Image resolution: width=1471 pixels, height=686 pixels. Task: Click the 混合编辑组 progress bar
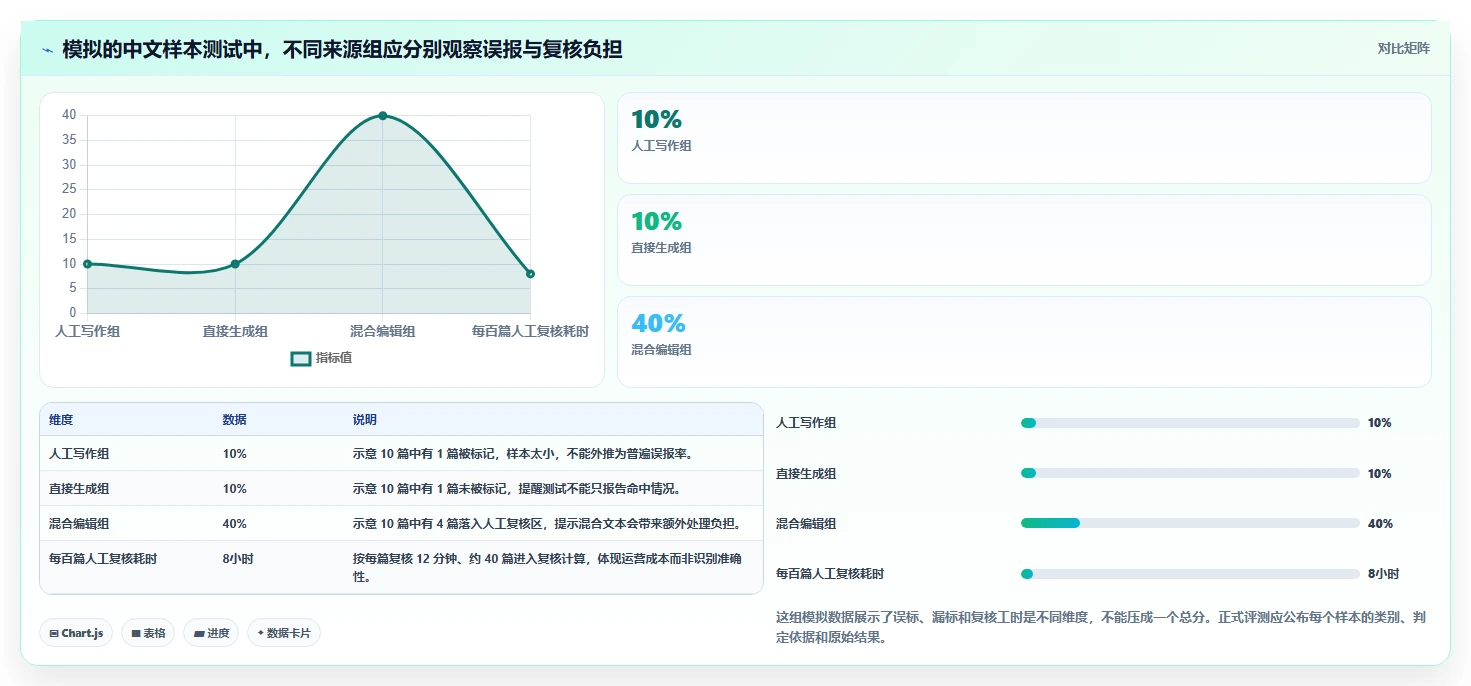coord(1190,523)
